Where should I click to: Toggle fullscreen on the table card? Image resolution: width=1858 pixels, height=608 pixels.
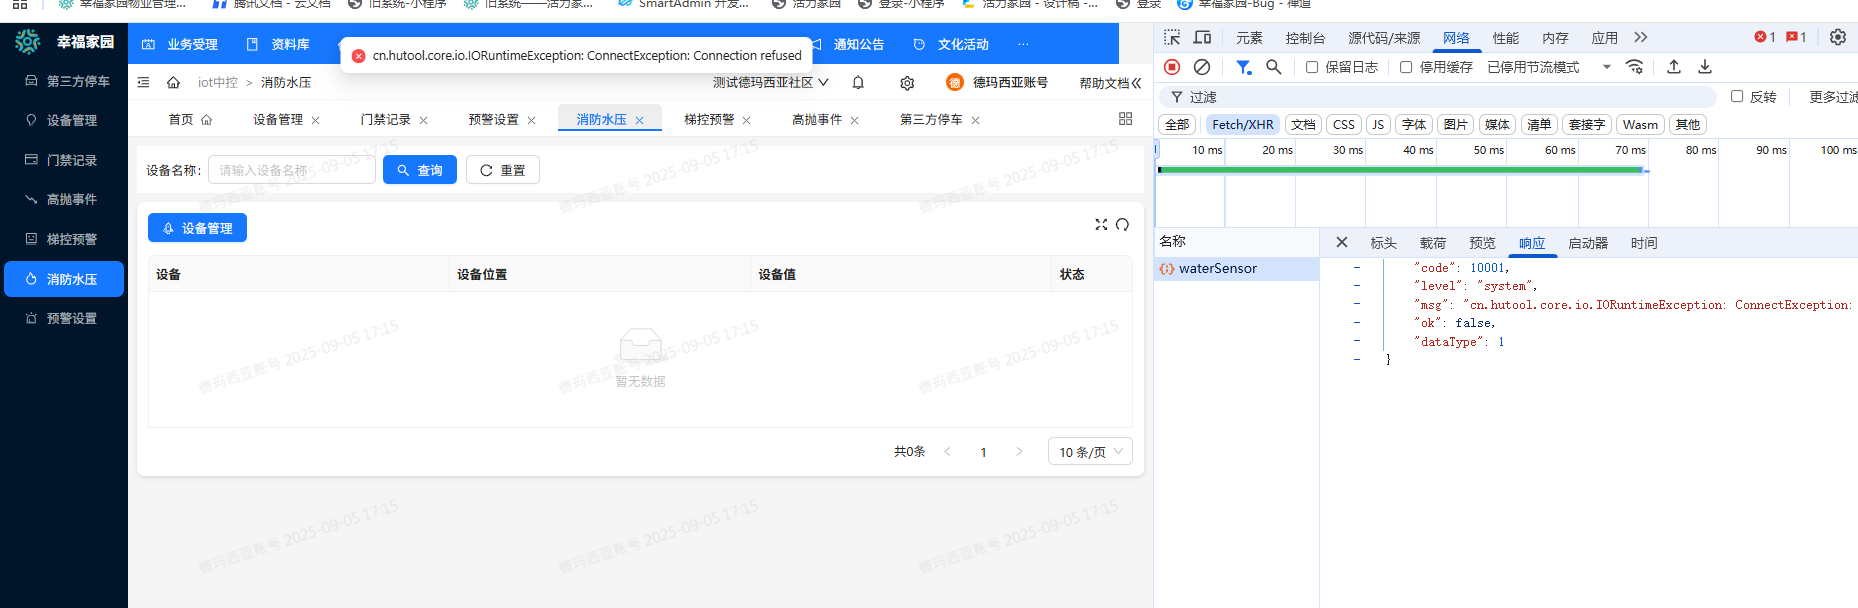(x=1101, y=224)
